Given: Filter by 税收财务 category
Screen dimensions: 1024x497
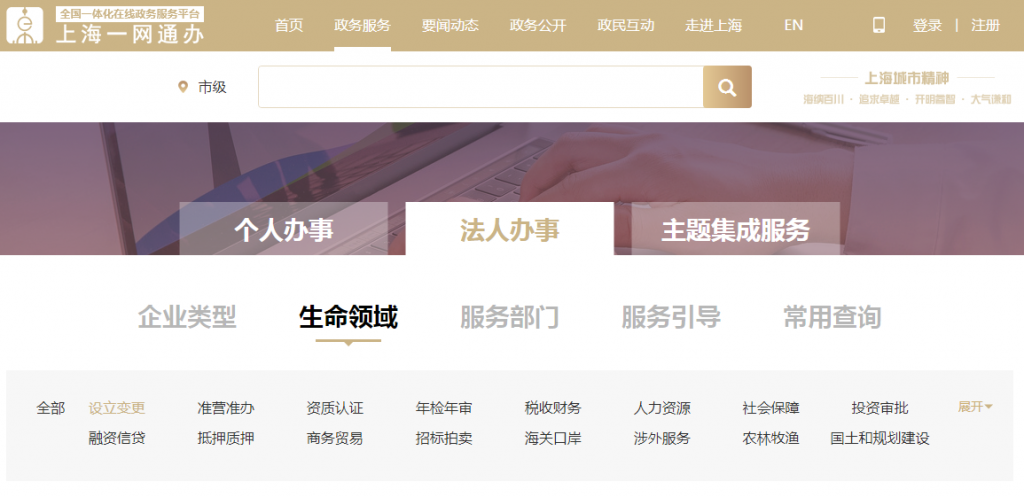Looking at the screenshot, I should (x=553, y=408).
